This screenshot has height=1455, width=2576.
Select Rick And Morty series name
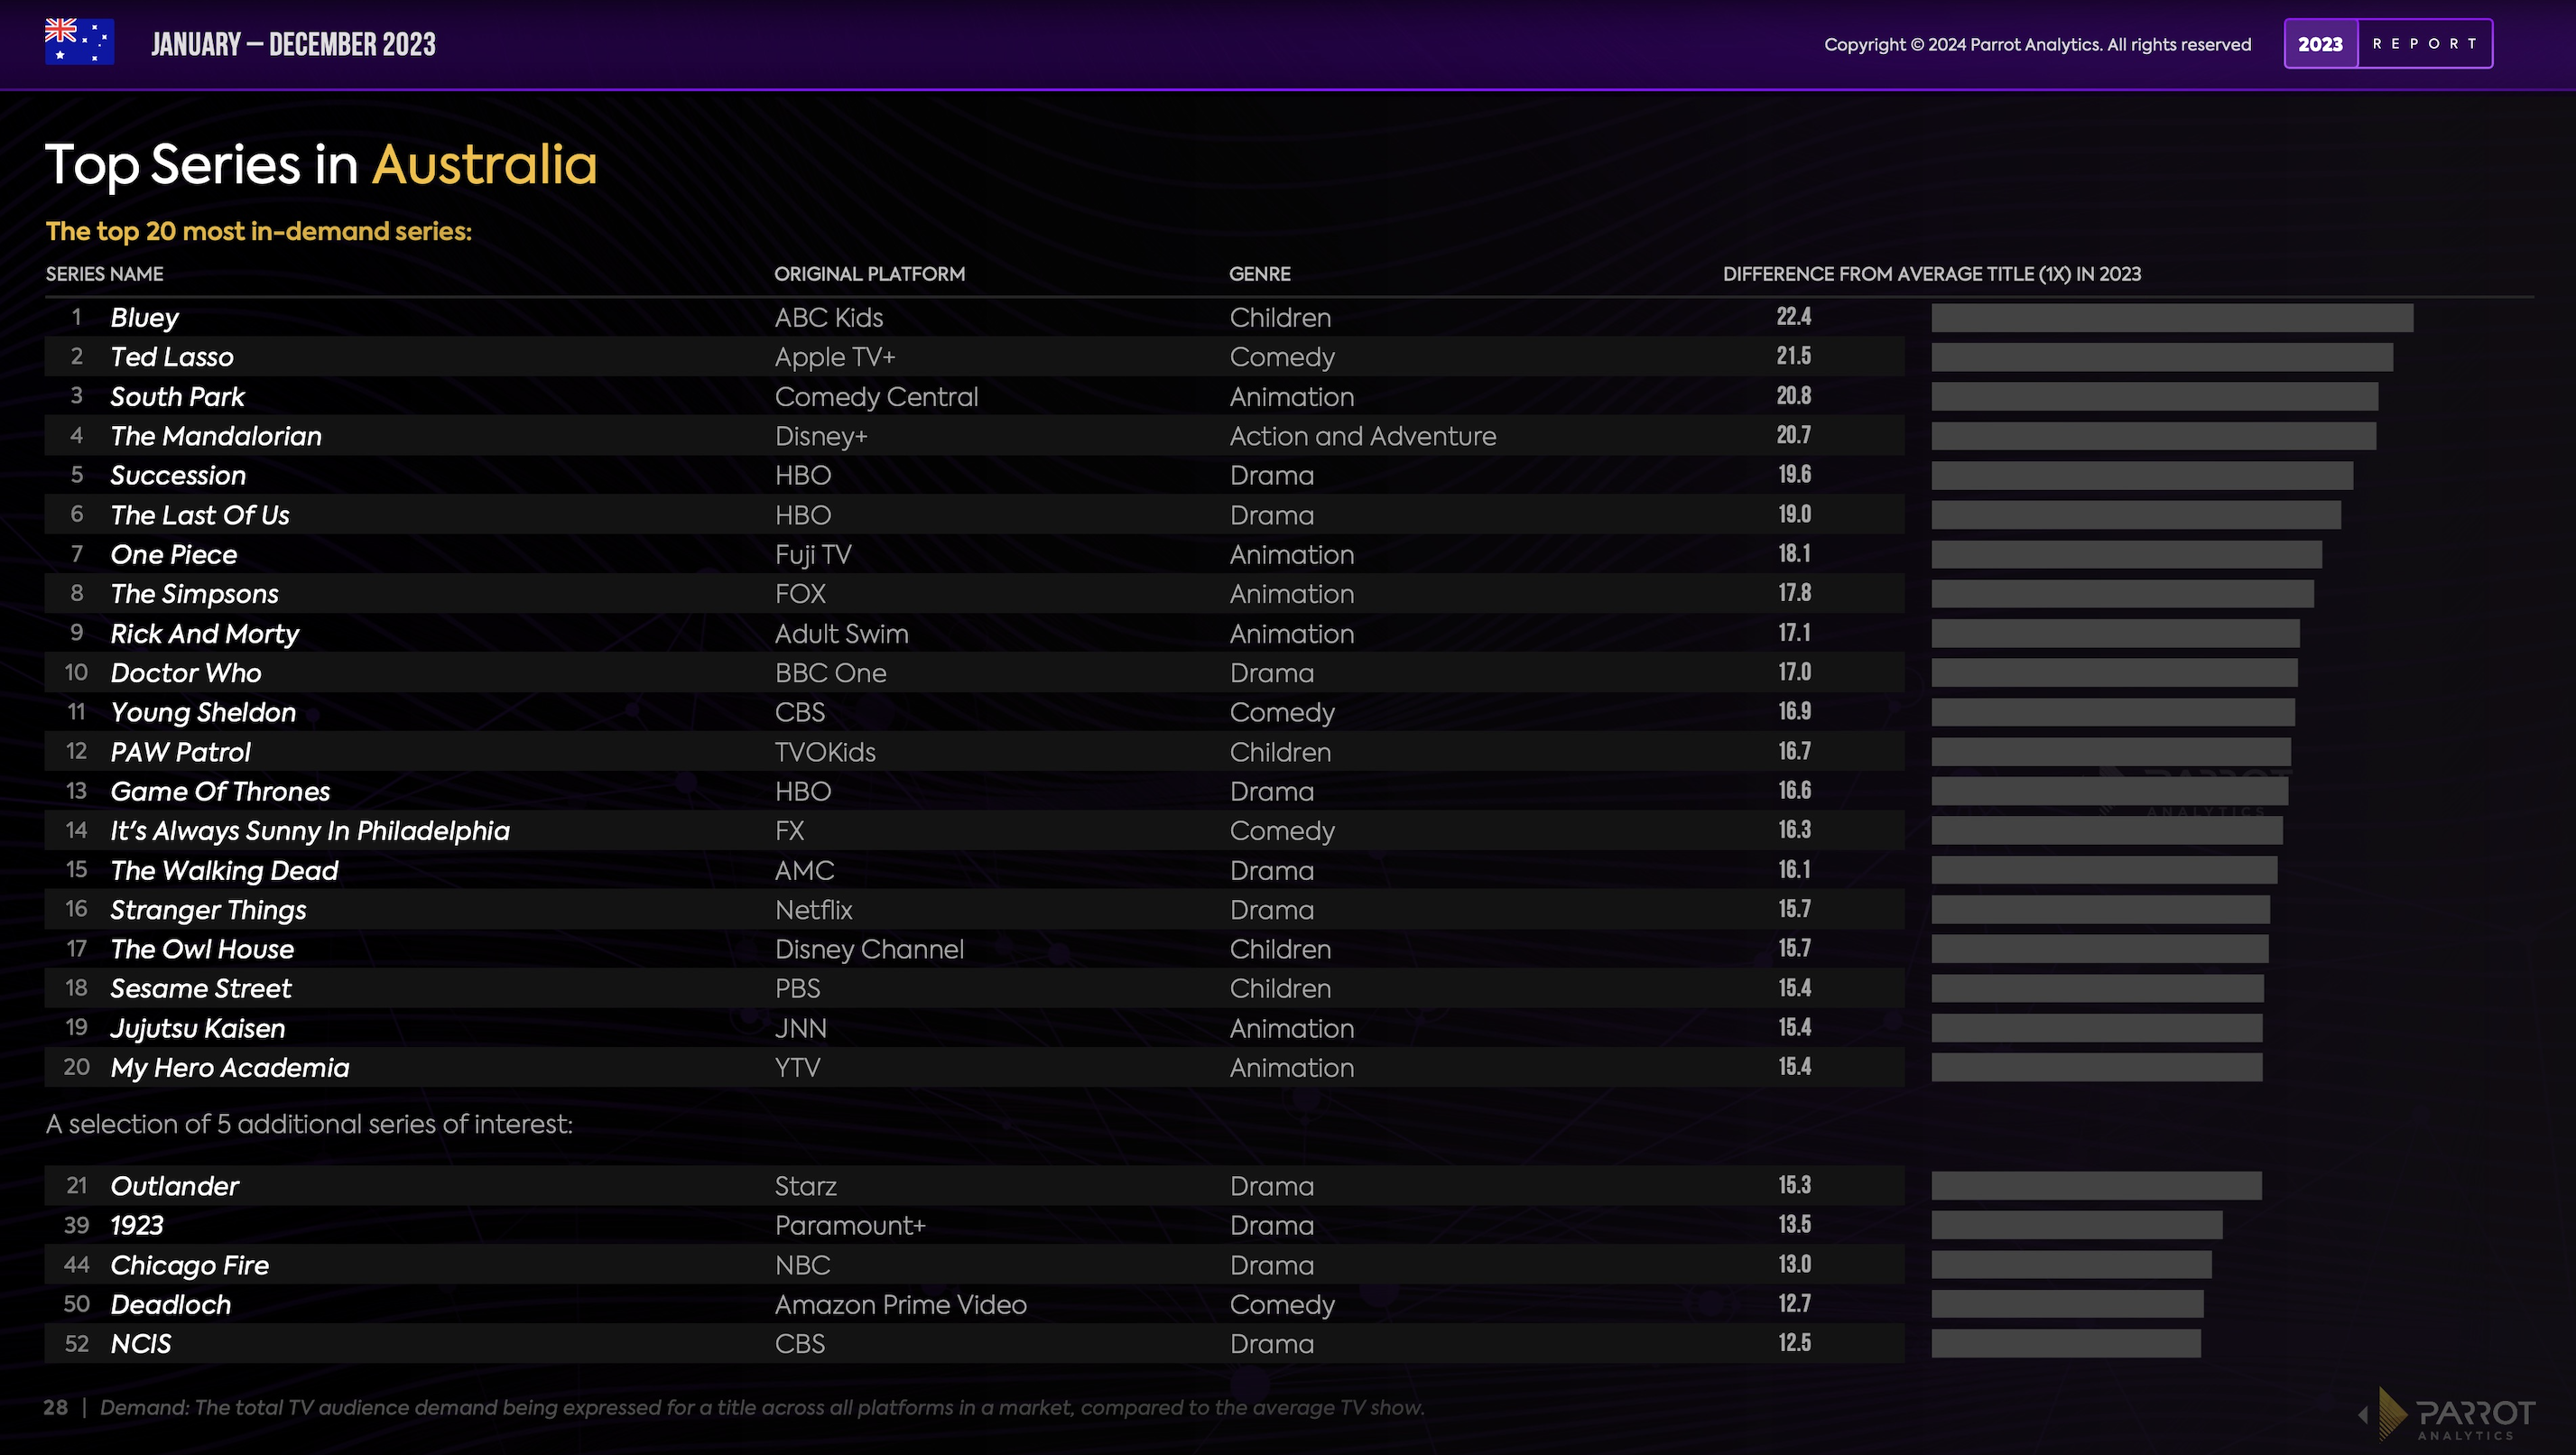pyautogui.click(x=204, y=634)
